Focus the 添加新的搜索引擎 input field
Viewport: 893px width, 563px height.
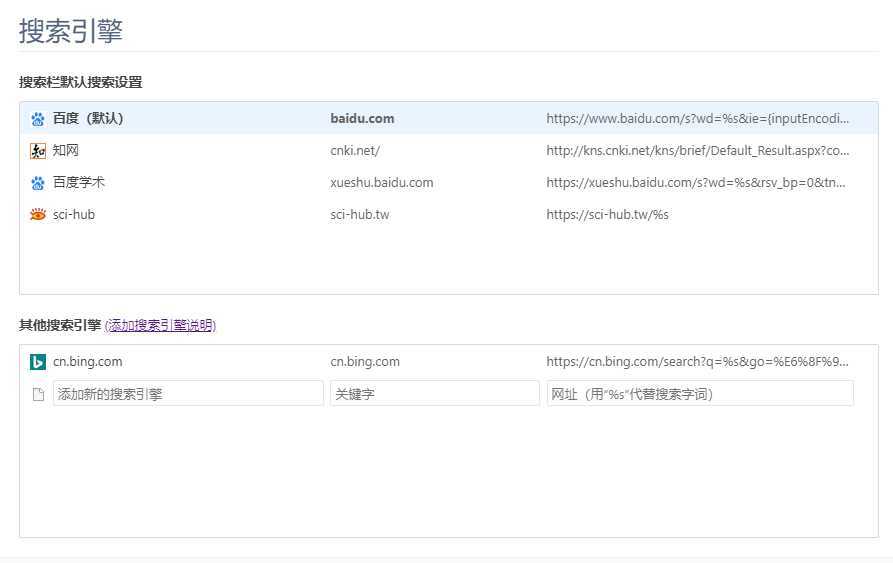188,393
